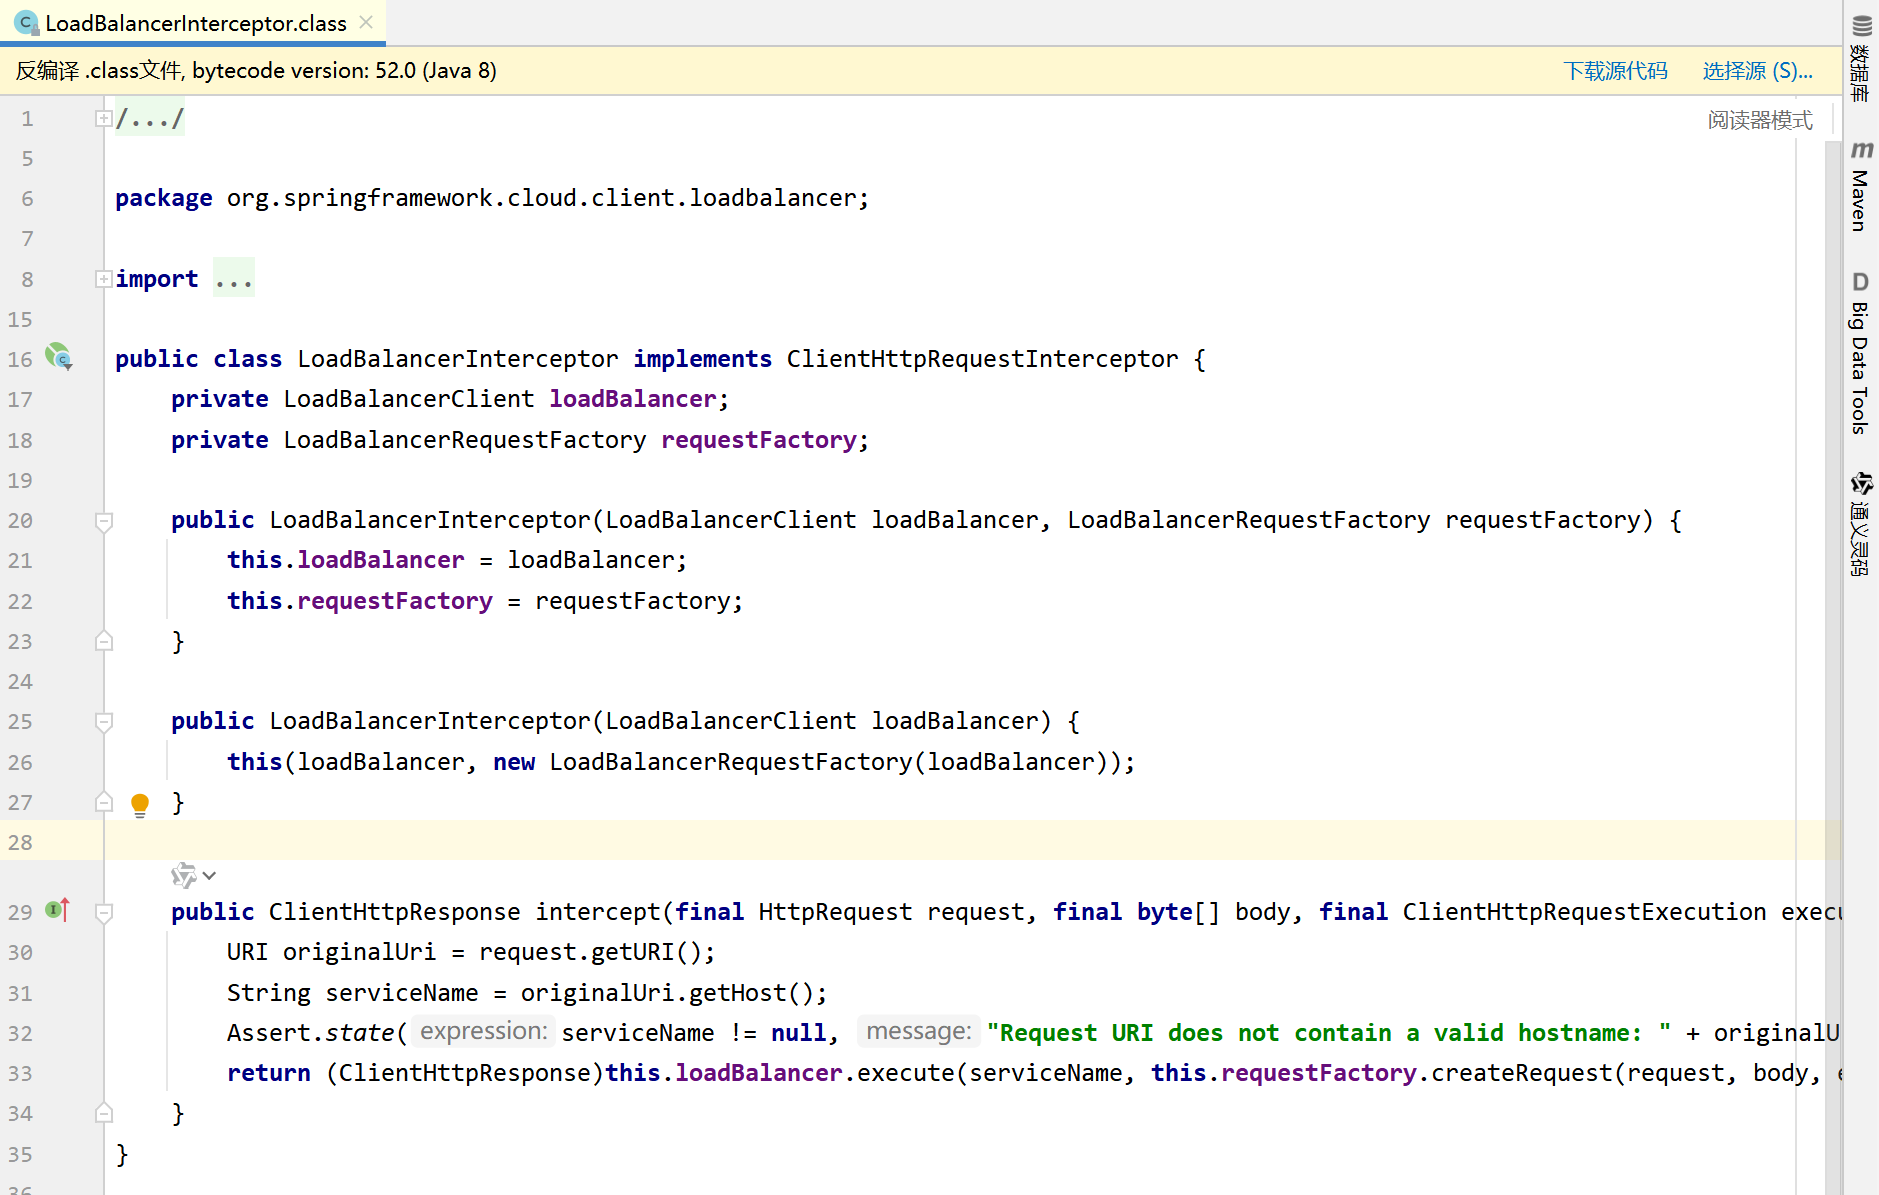Expand the folded comment on line 1
The height and width of the screenshot is (1195, 1879).
[x=103, y=118]
